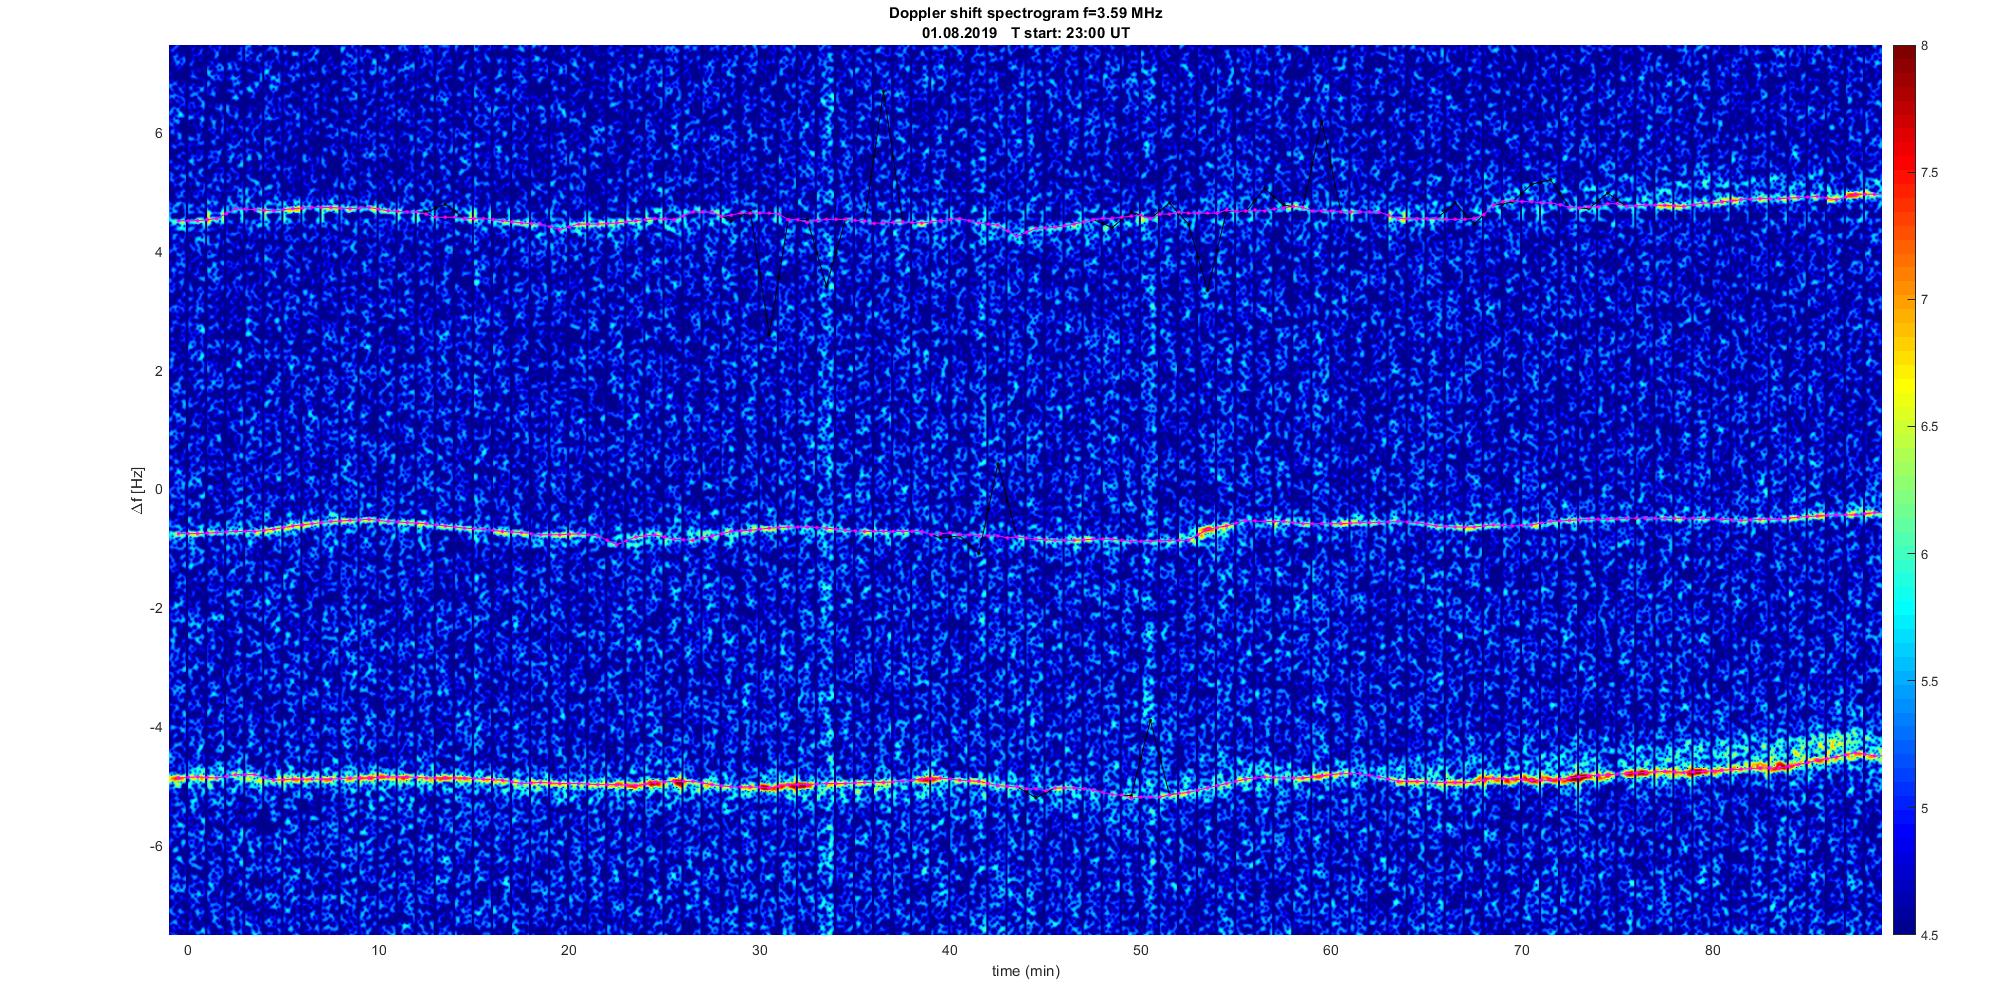
Task: Click y-axis tick label '6'
Action: click(x=158, y=134)
